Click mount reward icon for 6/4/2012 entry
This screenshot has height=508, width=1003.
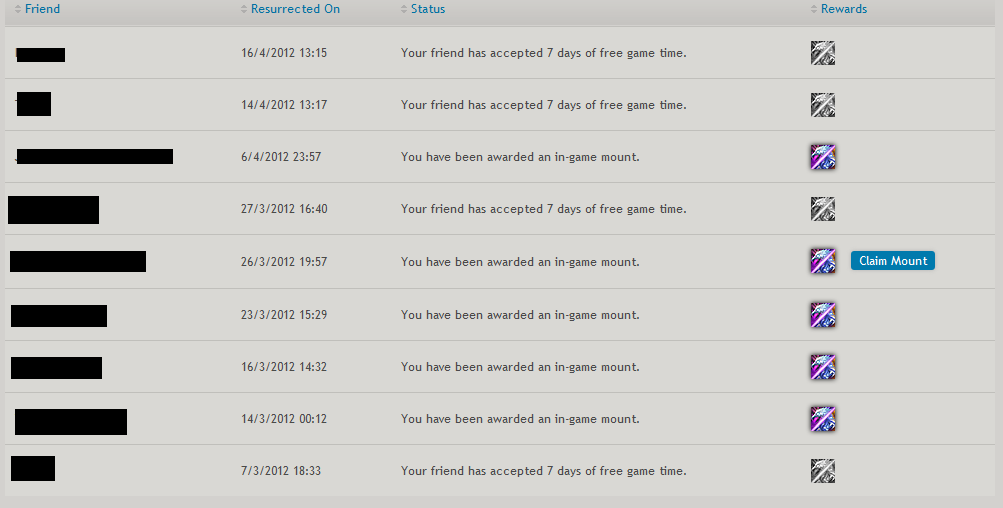click(823, 157)
